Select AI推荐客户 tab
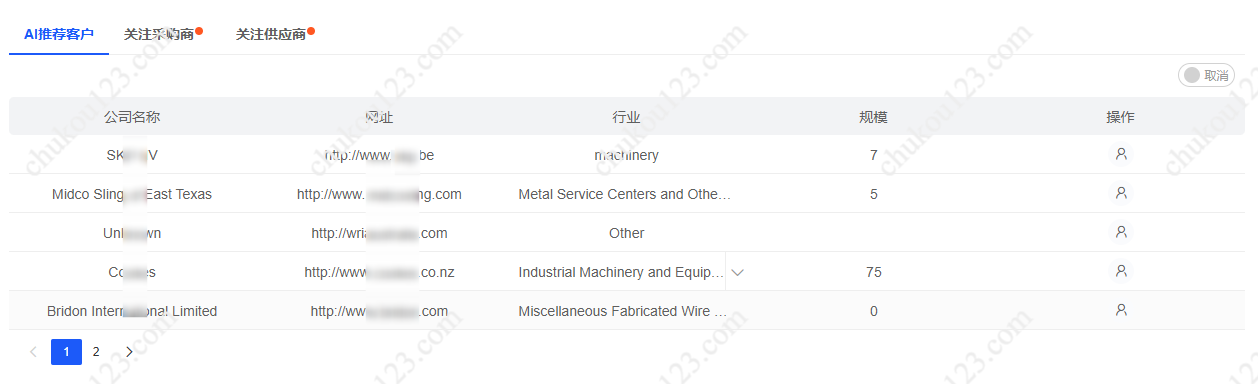1258x384 pixels. pos(59,34)
